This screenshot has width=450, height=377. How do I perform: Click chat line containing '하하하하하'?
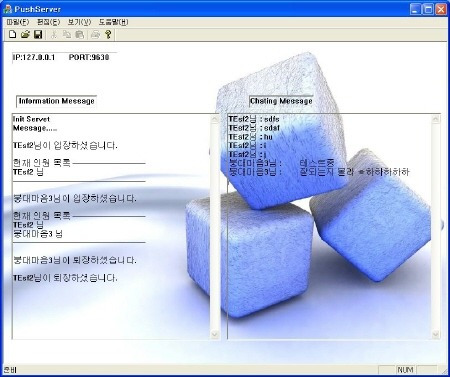coord(319,172)
